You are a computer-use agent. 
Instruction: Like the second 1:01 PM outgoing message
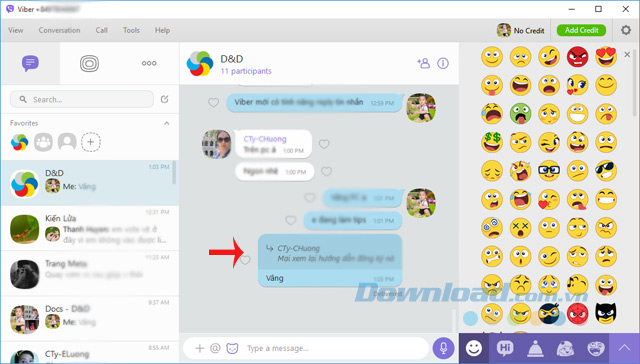(x=291, y=220)
